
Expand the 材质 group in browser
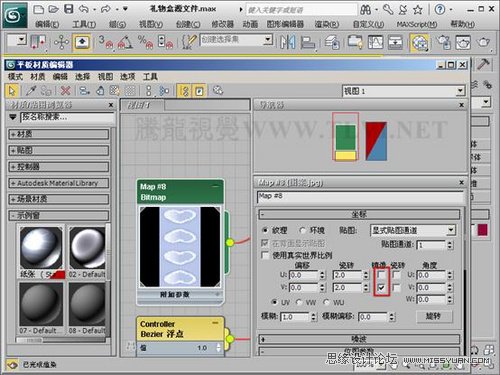click(59, 134)
